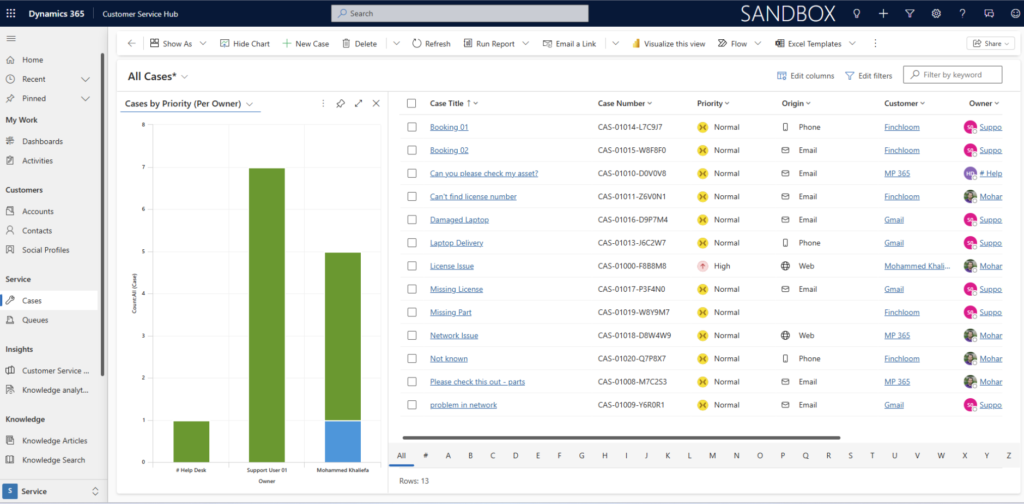Toggle the site map hamburger menu

coord(10,39)
